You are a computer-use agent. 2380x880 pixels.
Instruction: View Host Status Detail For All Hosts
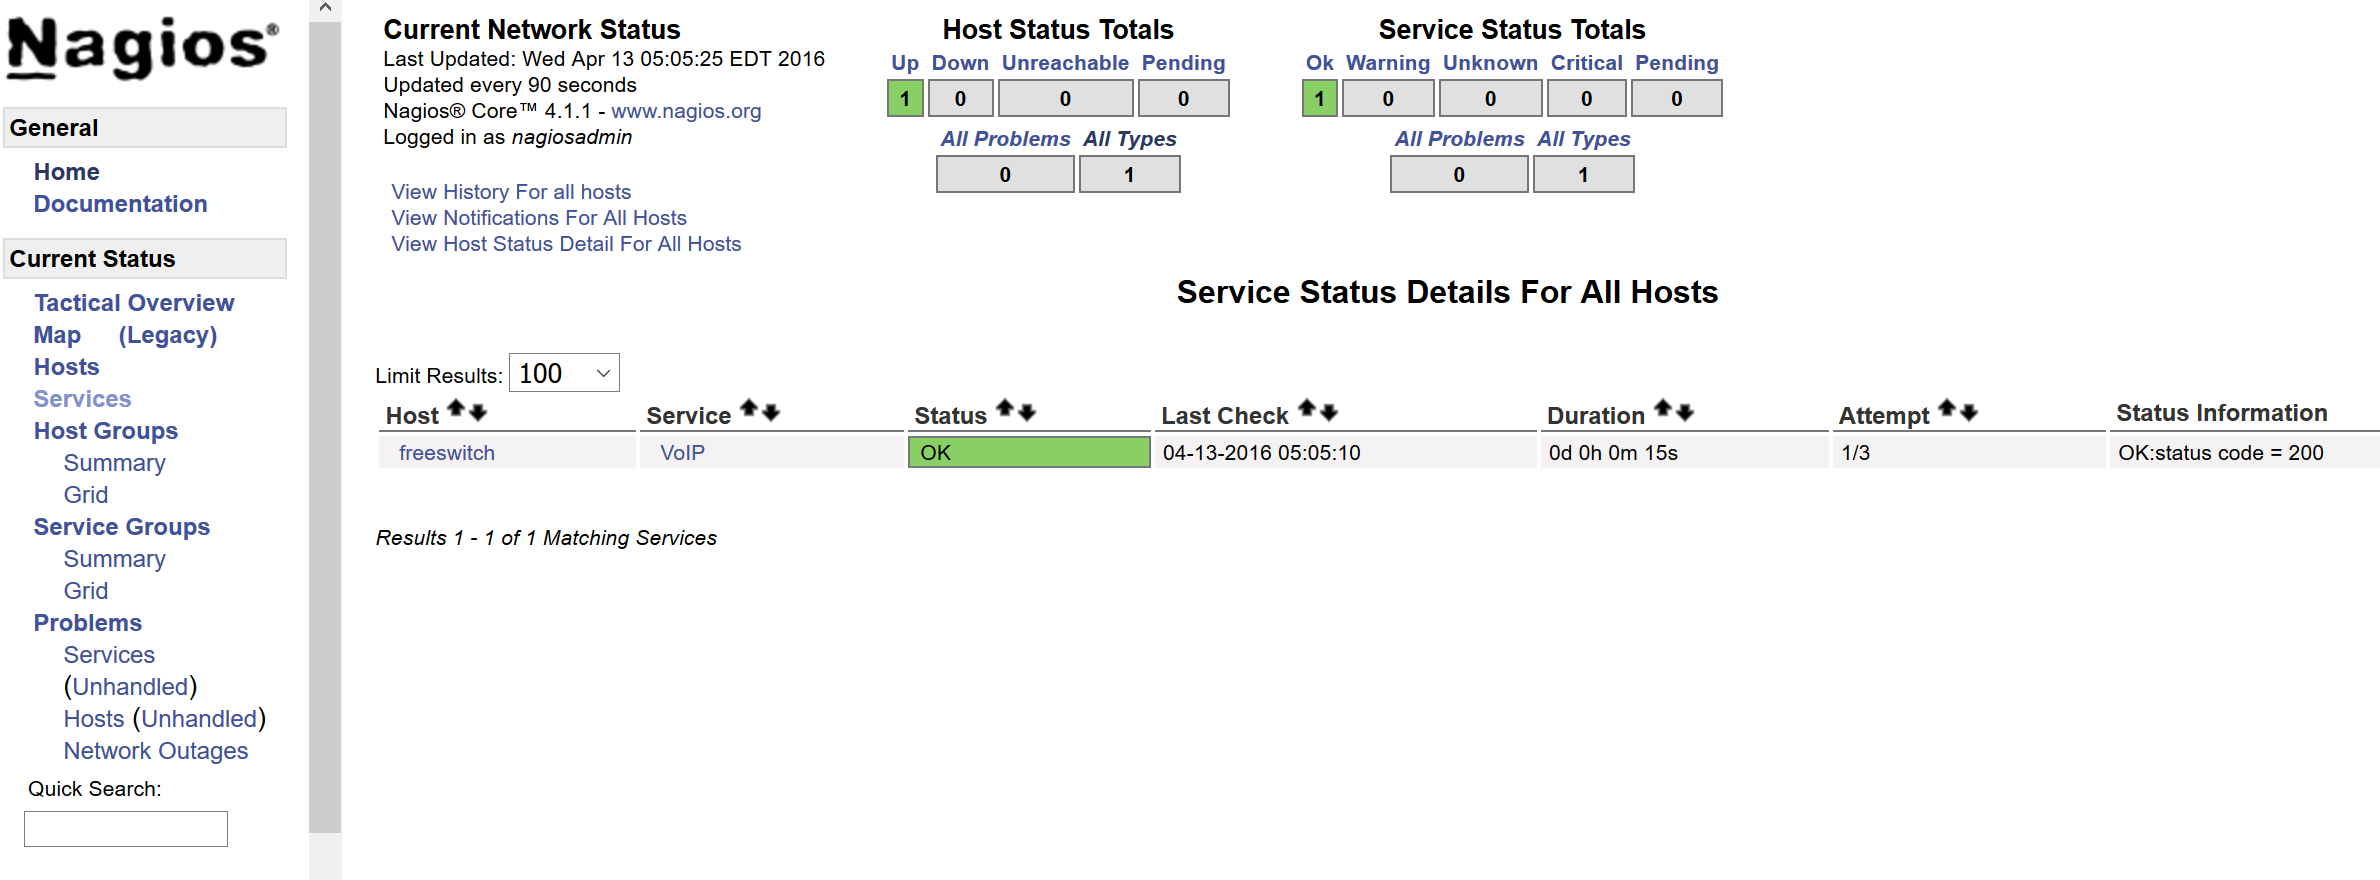566,244
